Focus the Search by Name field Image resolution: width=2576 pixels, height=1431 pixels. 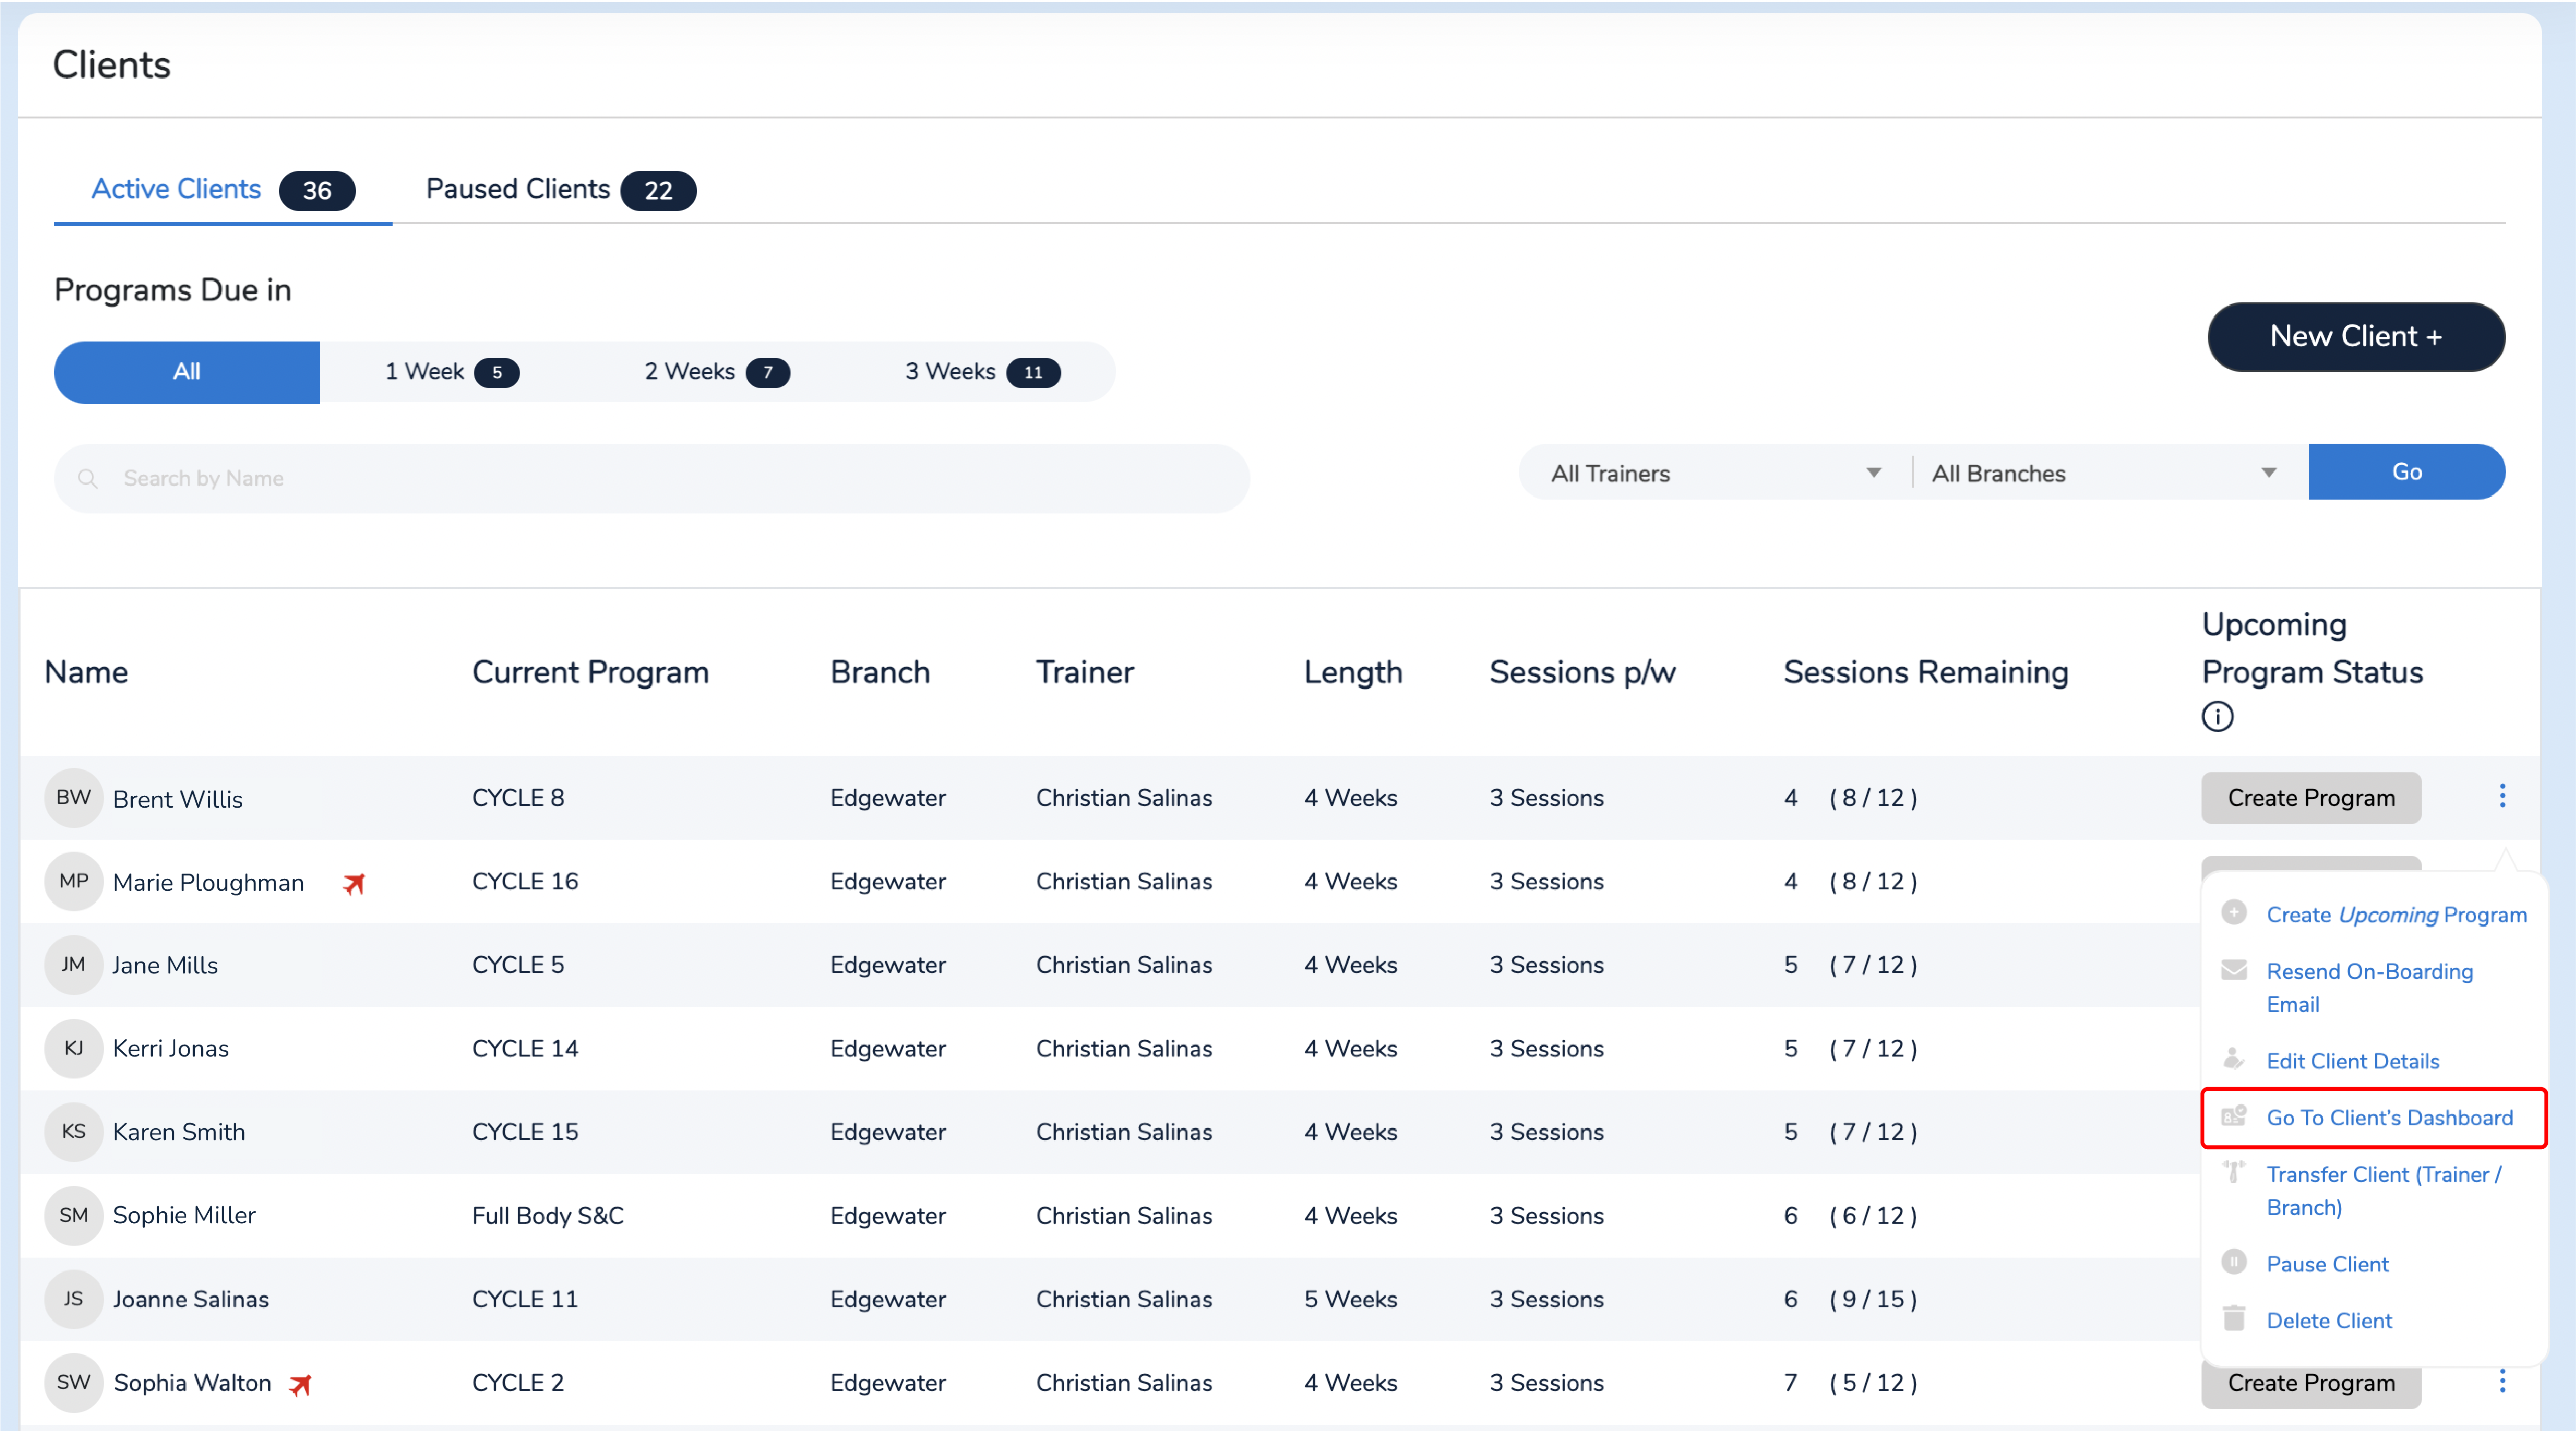click(x=652, y=479)
